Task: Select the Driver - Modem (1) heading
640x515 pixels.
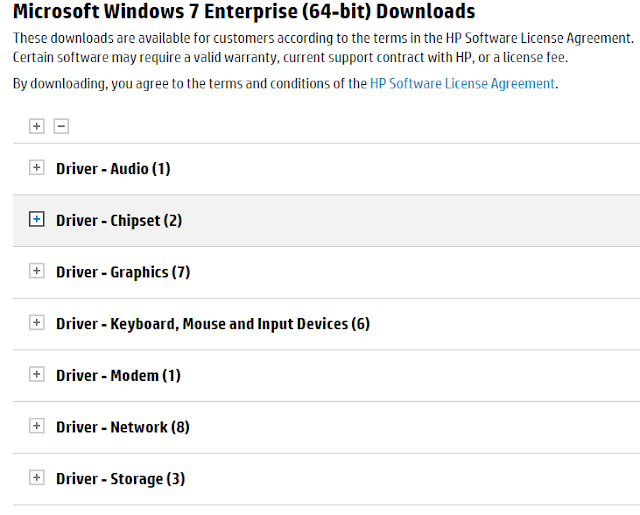Action: (118, 376)
